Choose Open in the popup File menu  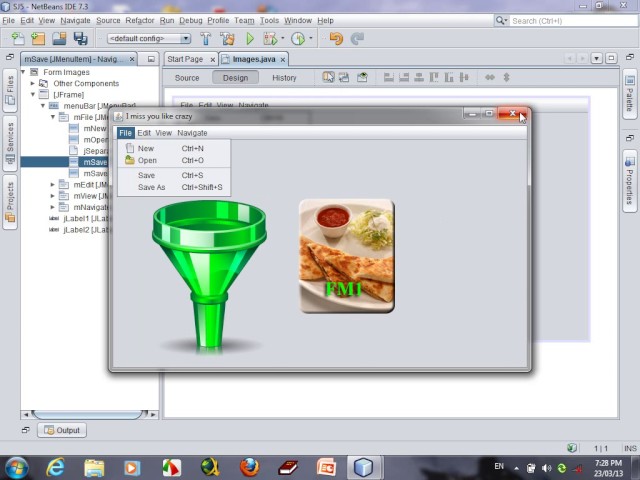(174, 160)
